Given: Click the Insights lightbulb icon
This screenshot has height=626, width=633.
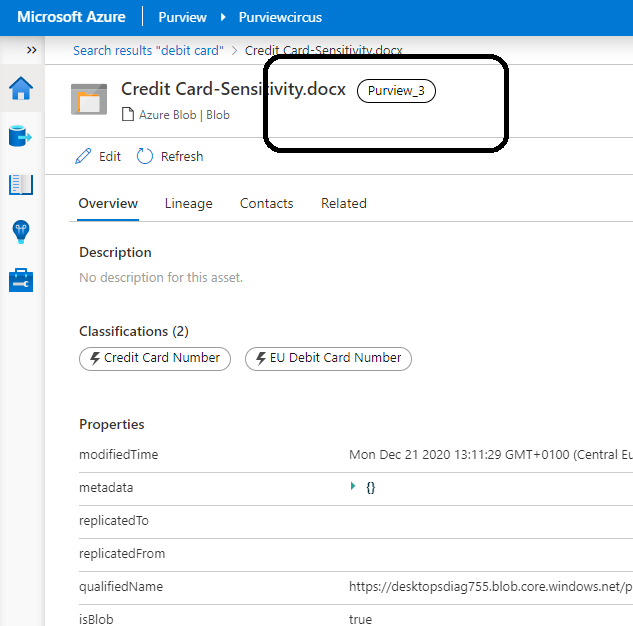Looking at the screenshot, I should click(x=21, y=232).
